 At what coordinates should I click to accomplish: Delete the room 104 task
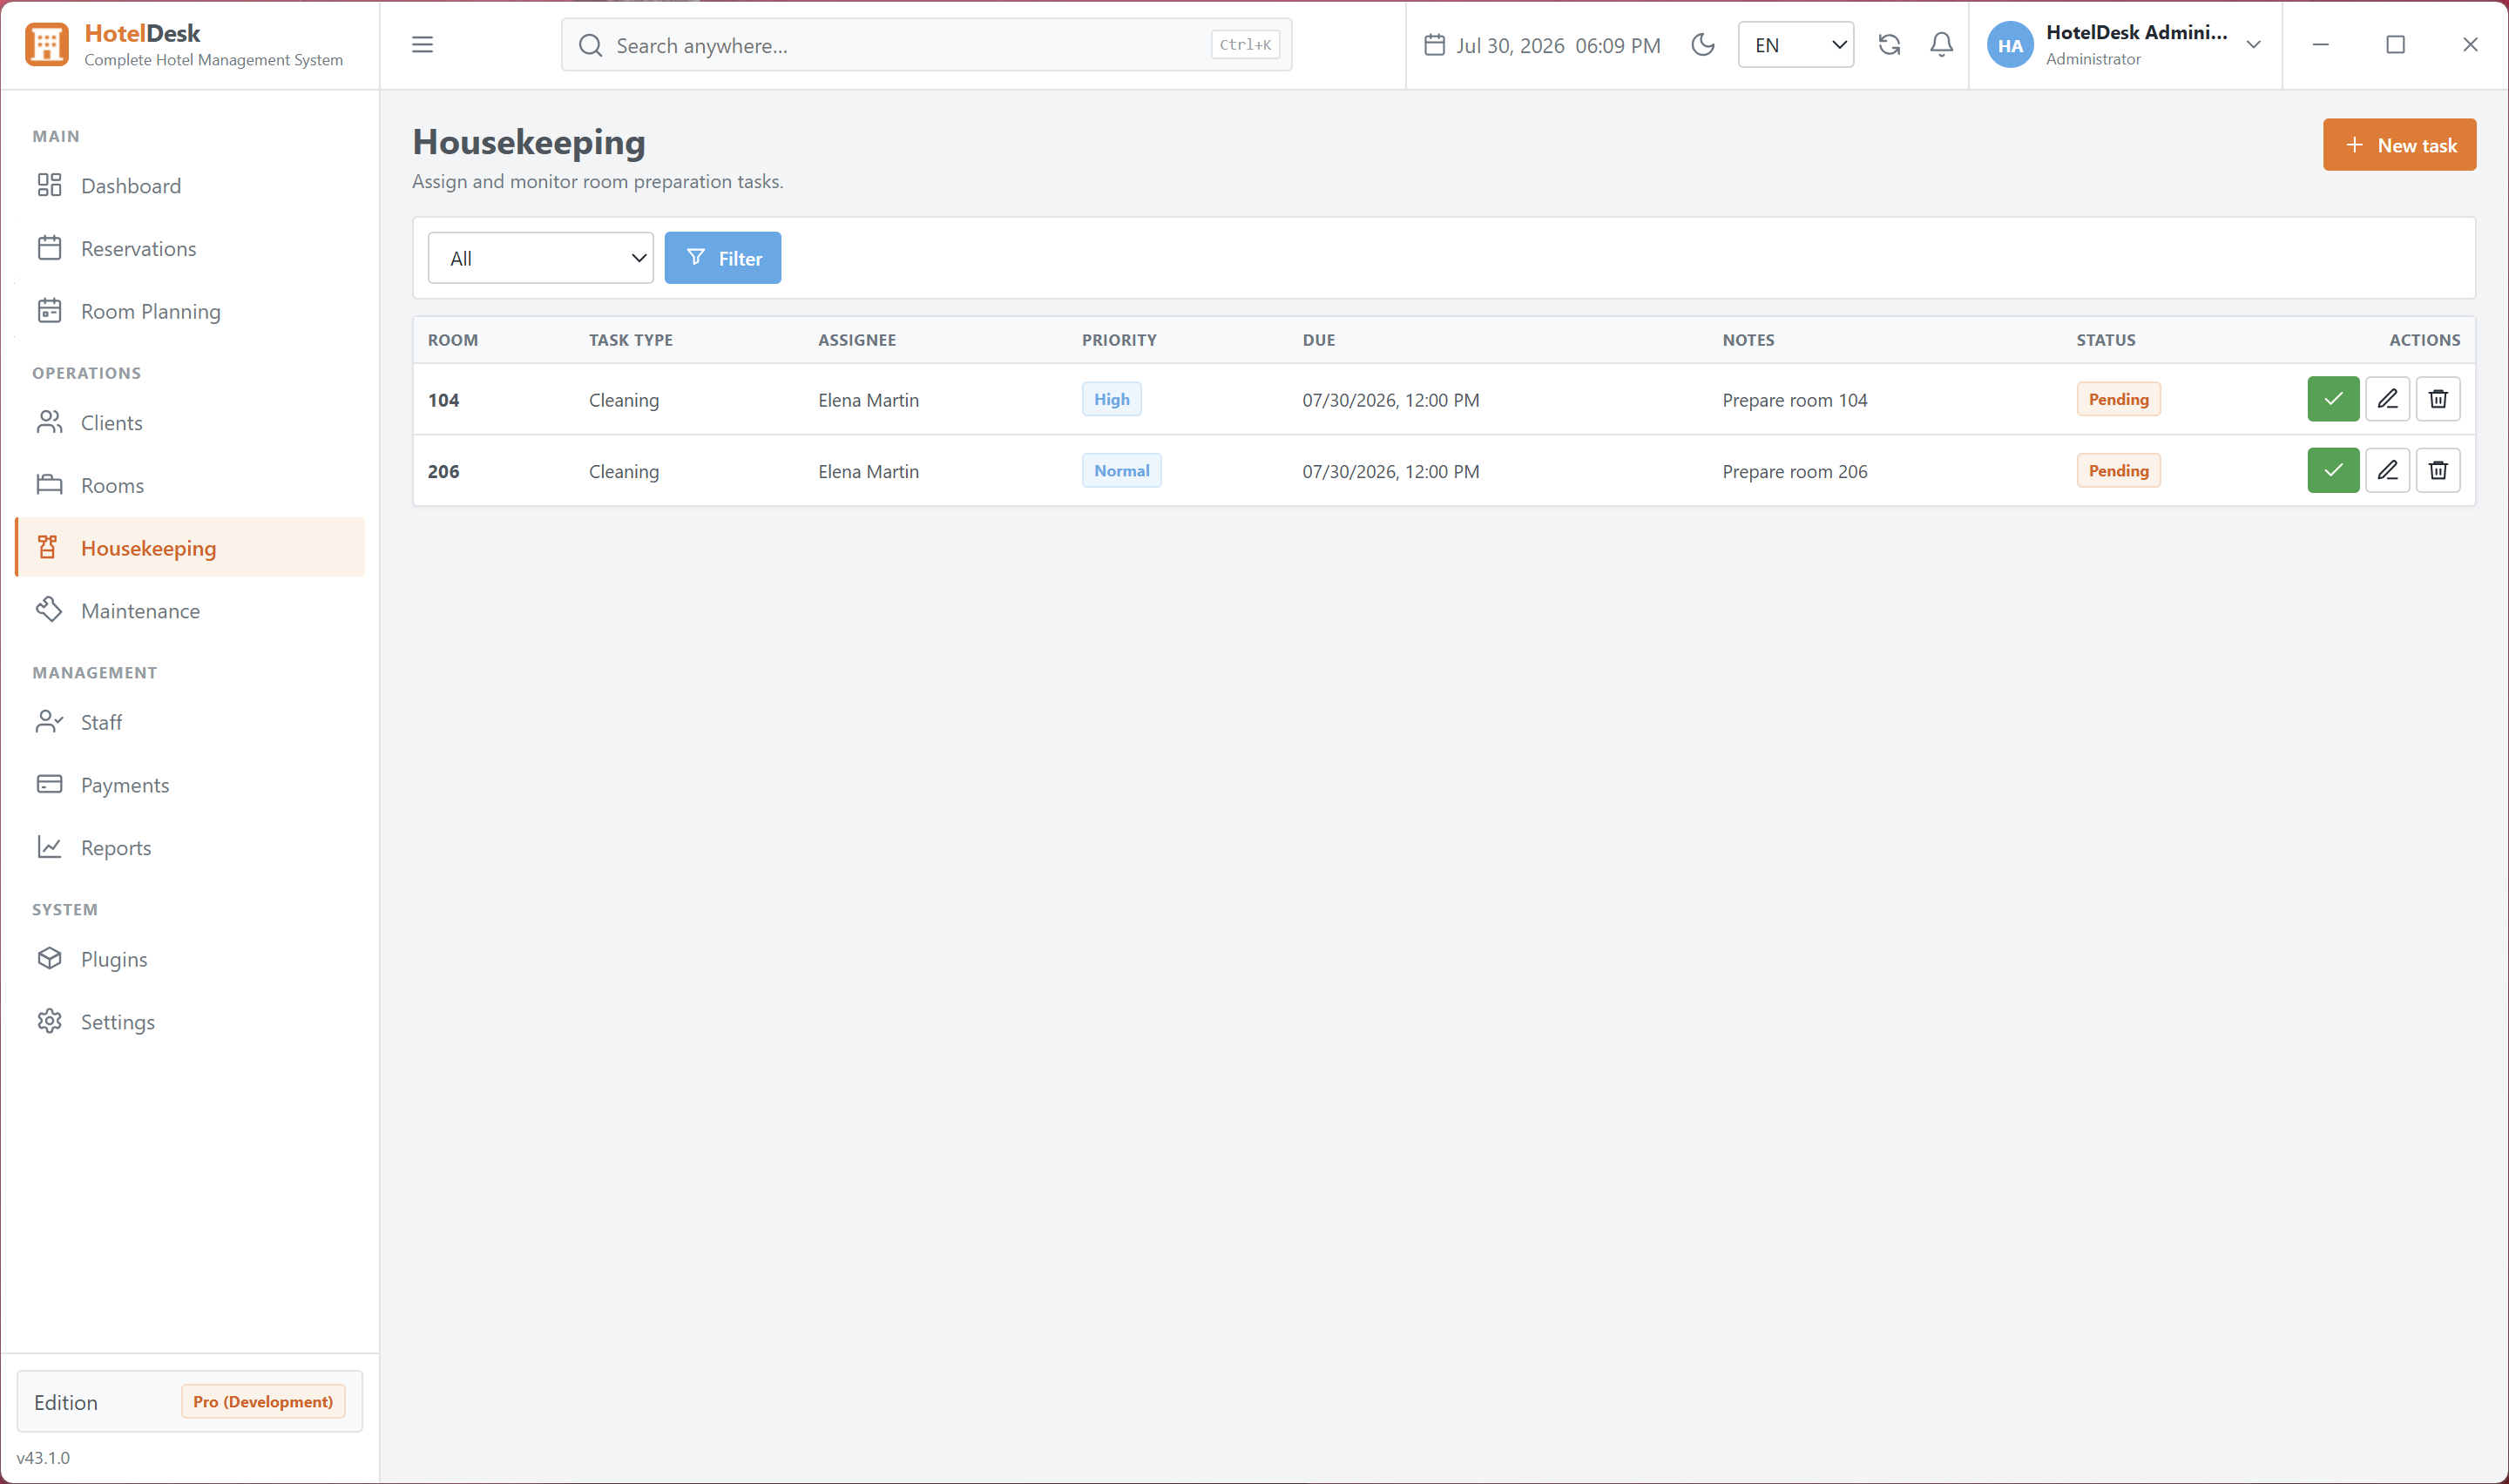(2438, 399)
